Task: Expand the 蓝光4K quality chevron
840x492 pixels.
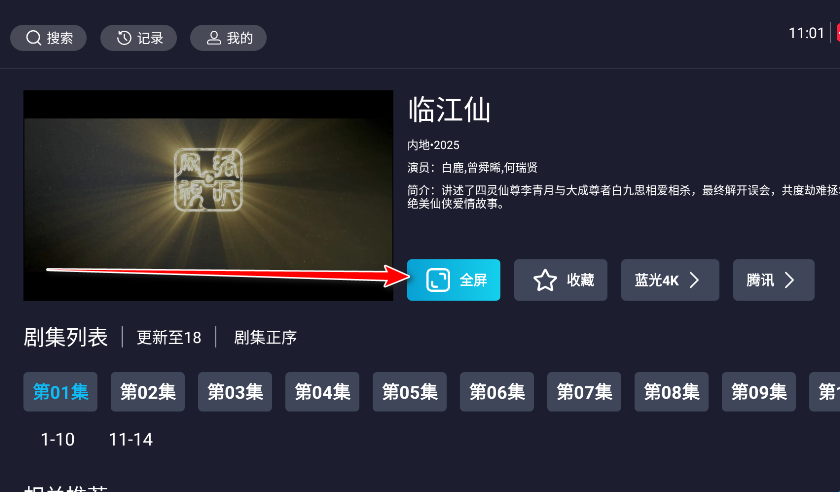Action: click(x=694, y=280)
